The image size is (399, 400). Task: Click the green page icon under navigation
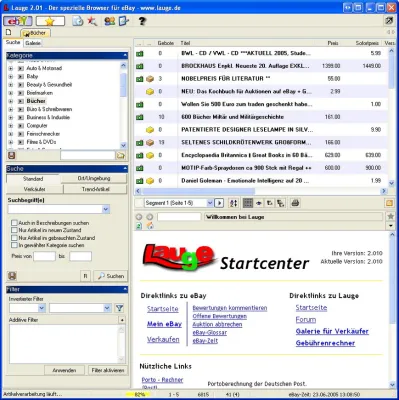139,226
